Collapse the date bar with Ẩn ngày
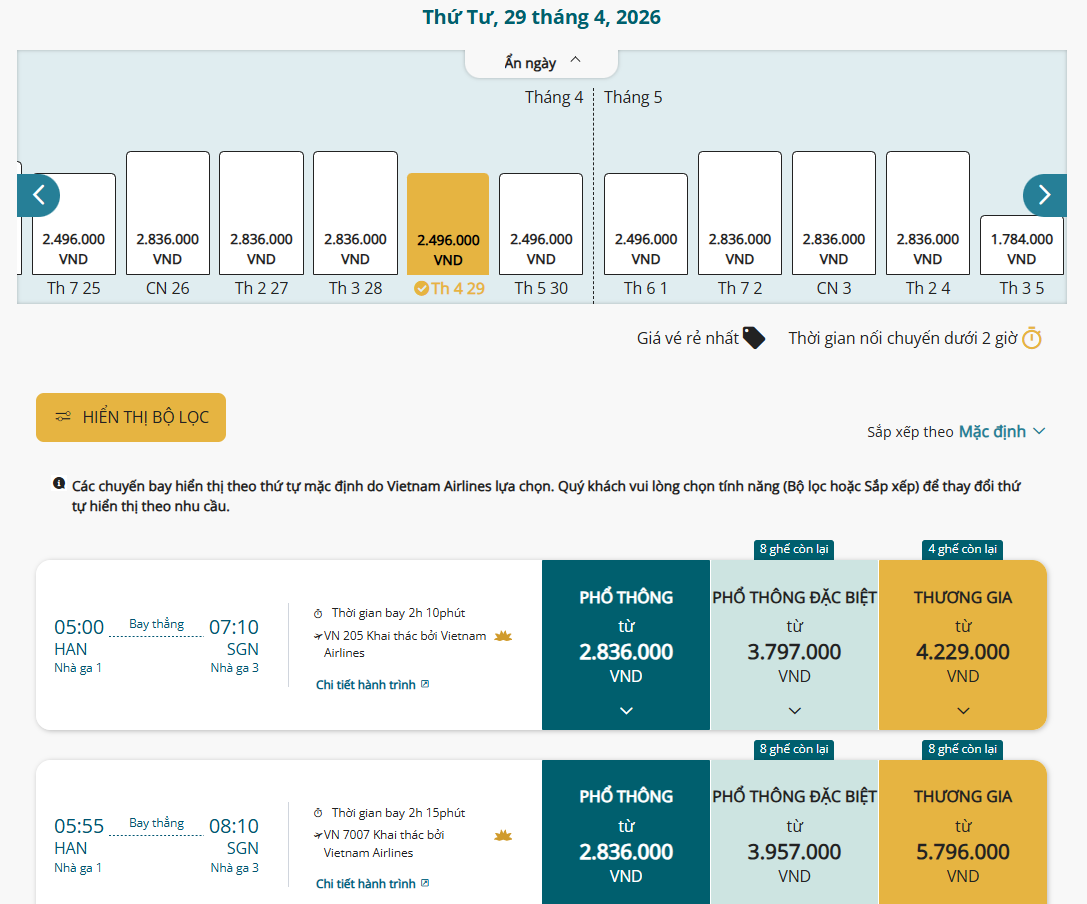This screenshot has width=1087, height=904. click(542, 62)
